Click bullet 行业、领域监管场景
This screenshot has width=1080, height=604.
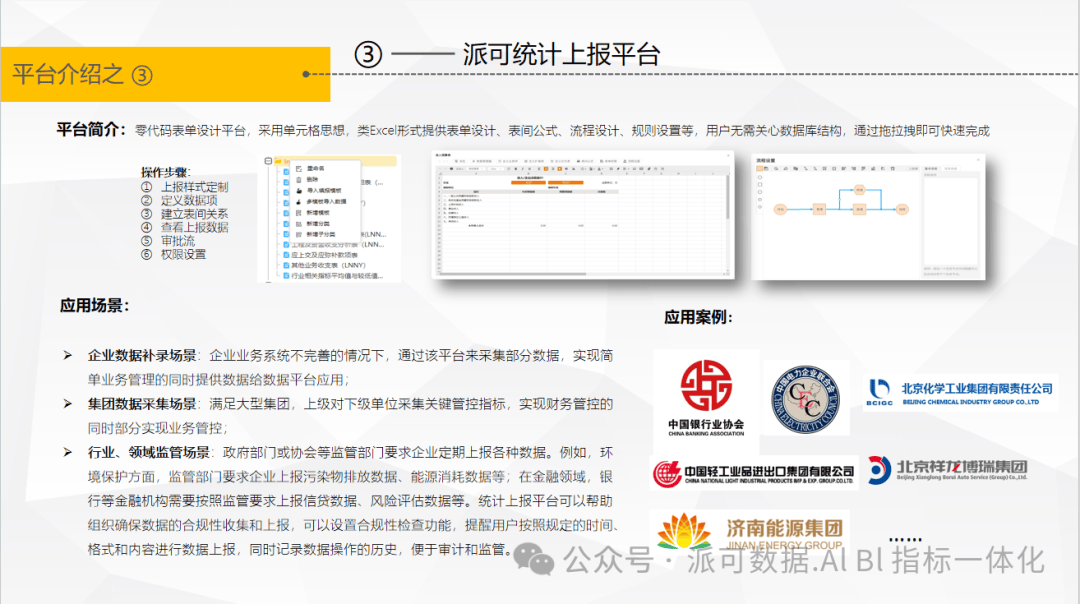coord(149,452)
